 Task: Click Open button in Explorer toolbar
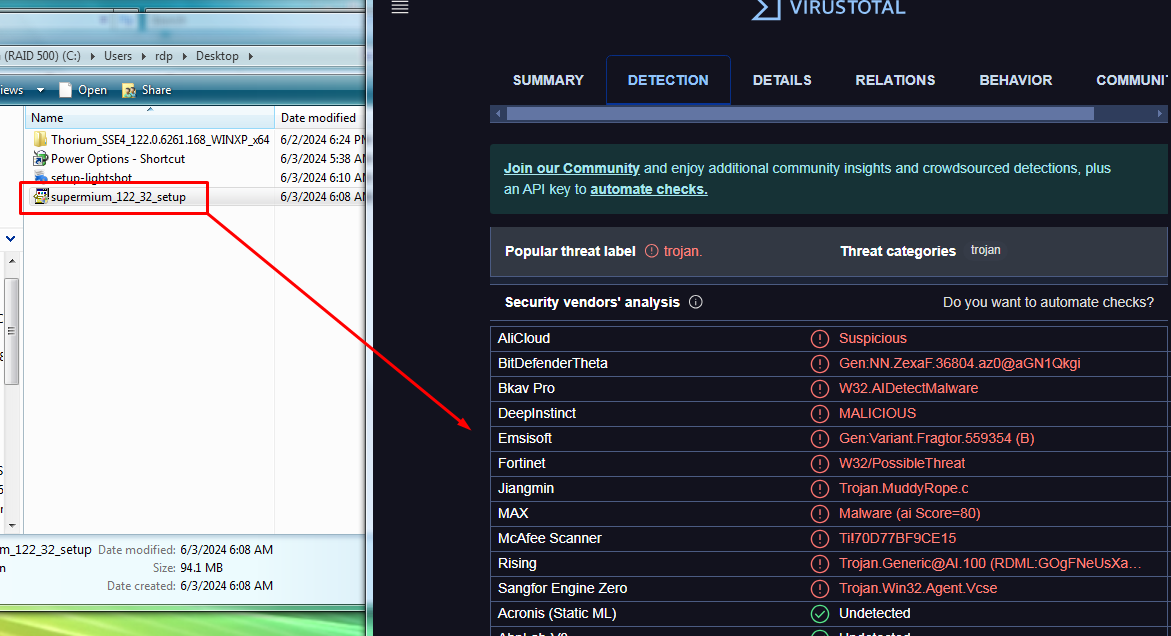83,90
